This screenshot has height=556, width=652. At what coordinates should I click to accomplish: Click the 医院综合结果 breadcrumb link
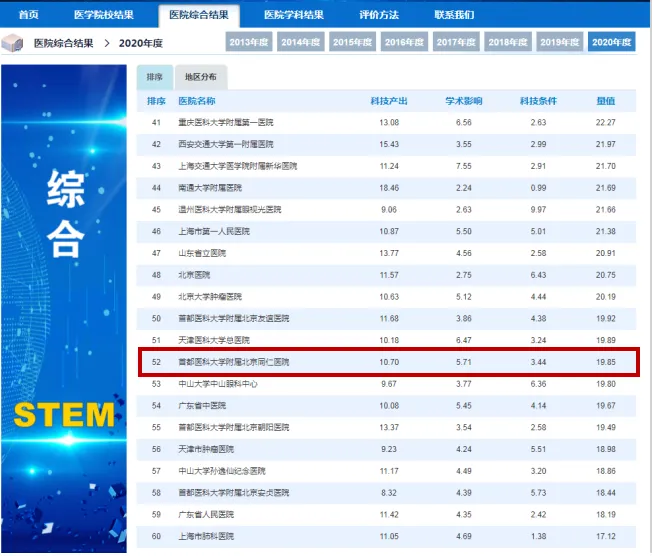pyautogui.click(x=64, y=43)
